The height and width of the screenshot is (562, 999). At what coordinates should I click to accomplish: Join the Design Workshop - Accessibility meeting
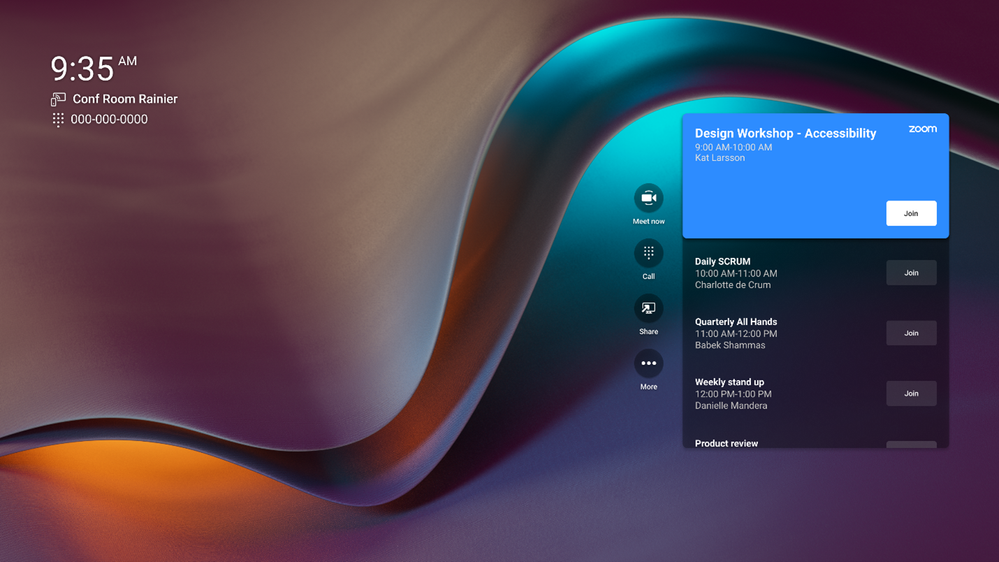[911, 213]
